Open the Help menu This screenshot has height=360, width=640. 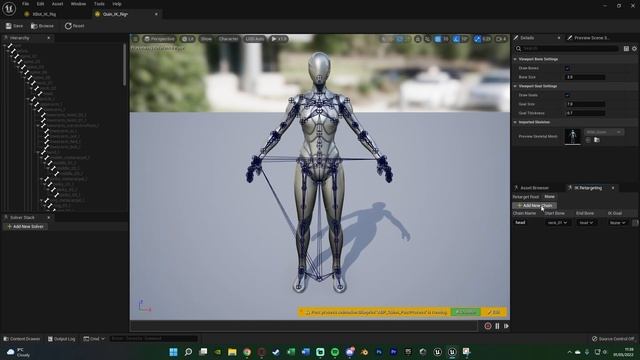(117, 4)
